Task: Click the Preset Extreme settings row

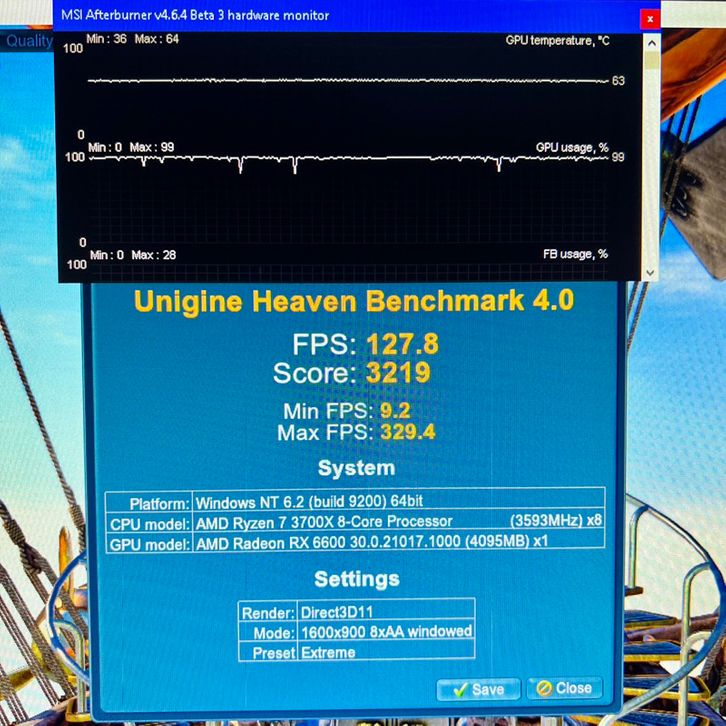Action: tap(356, 652)
